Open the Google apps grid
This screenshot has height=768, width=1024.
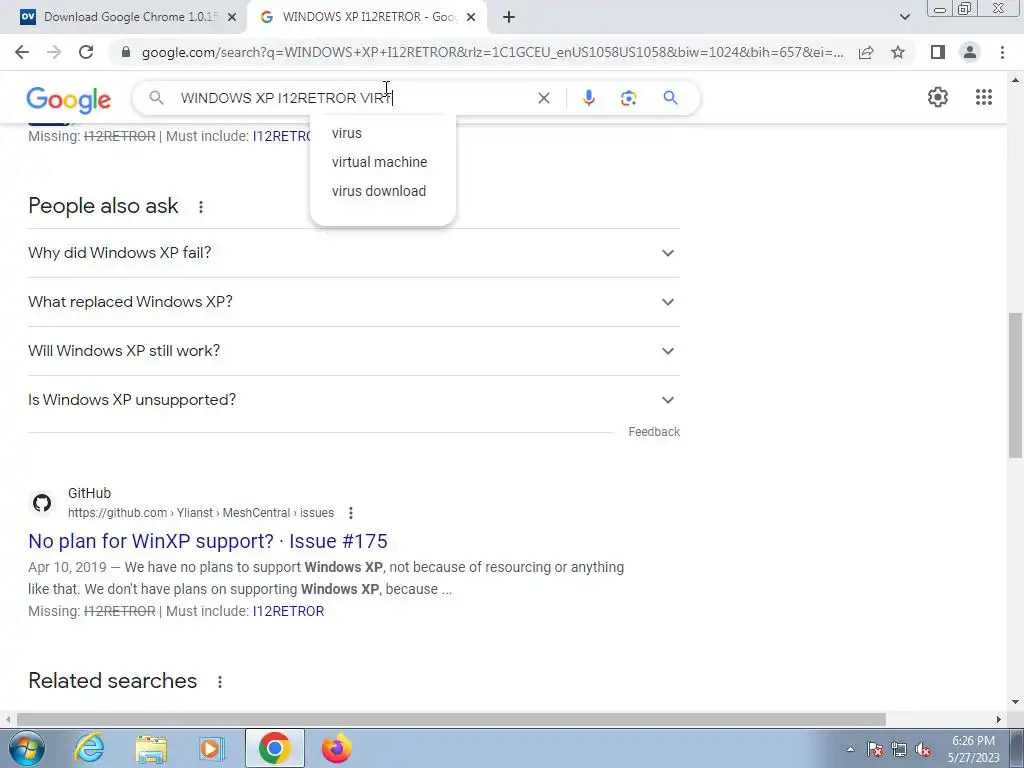(984, 97)
